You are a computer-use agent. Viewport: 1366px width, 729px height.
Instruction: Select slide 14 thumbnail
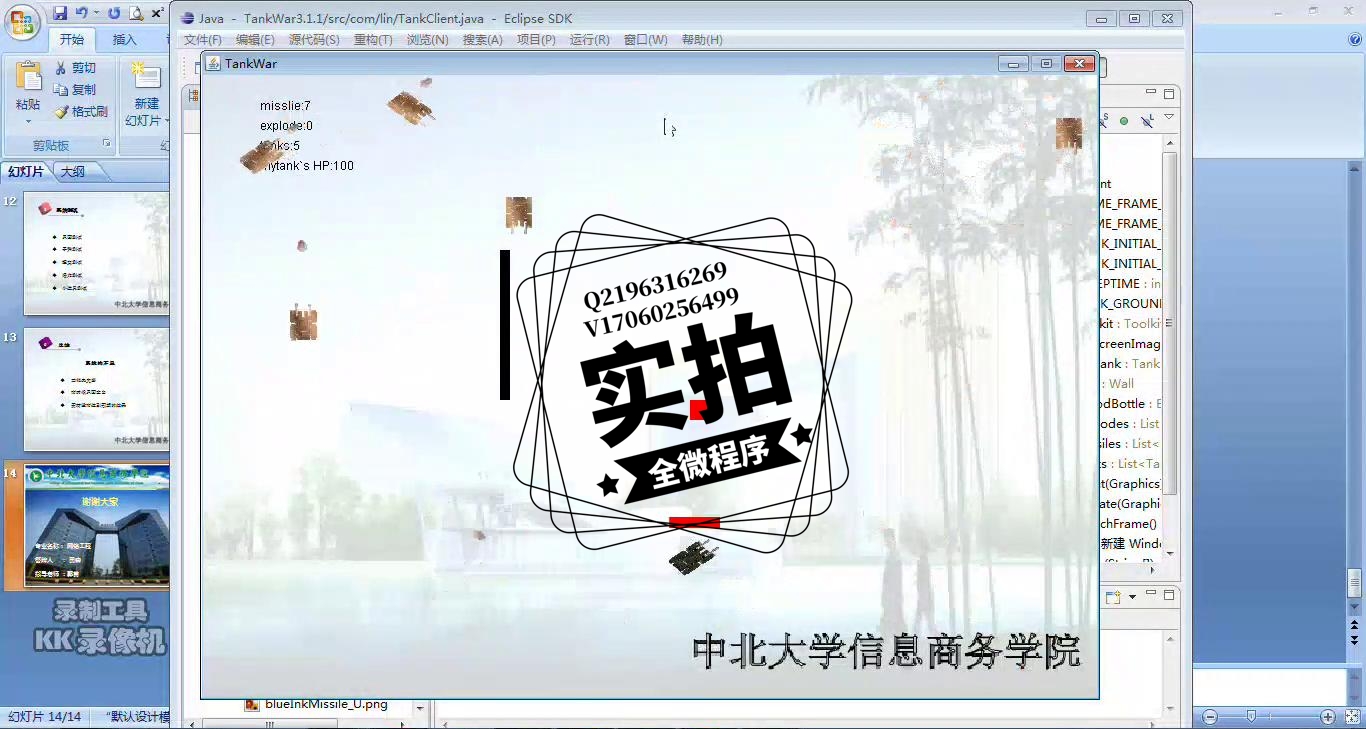tap(96, 525)
